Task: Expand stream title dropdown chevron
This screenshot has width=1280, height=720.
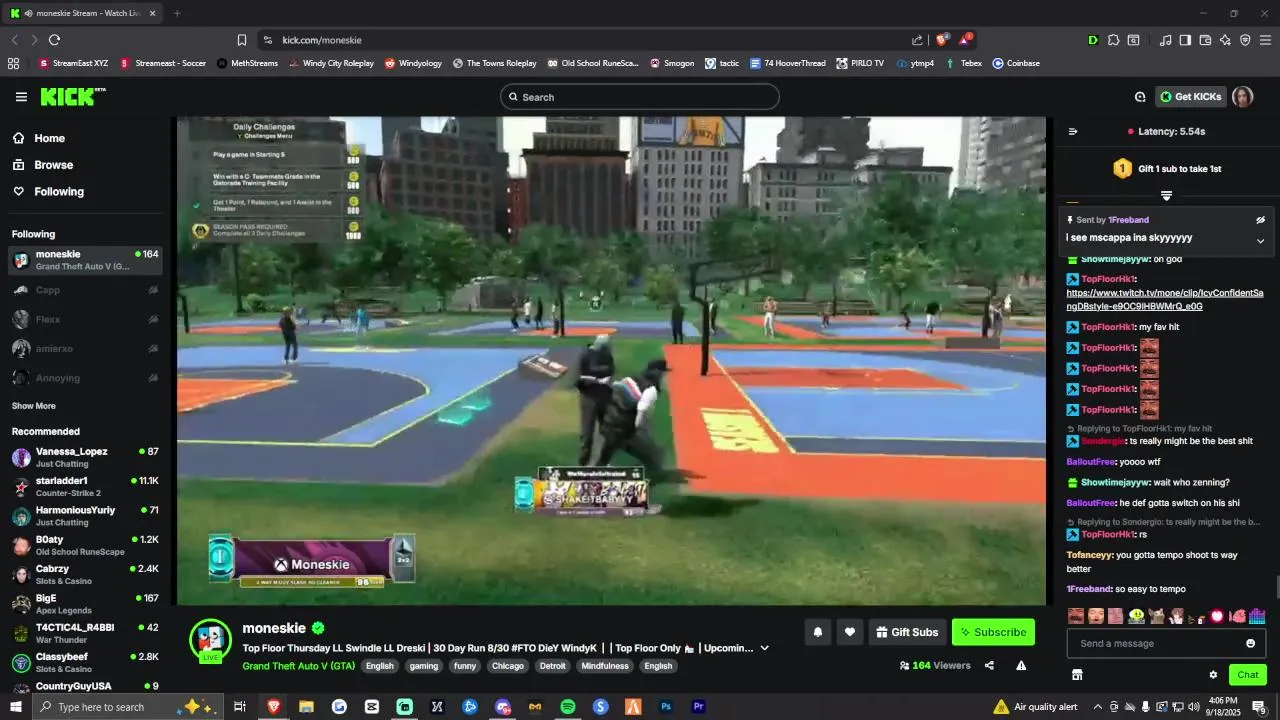Action: coord(765,648)
